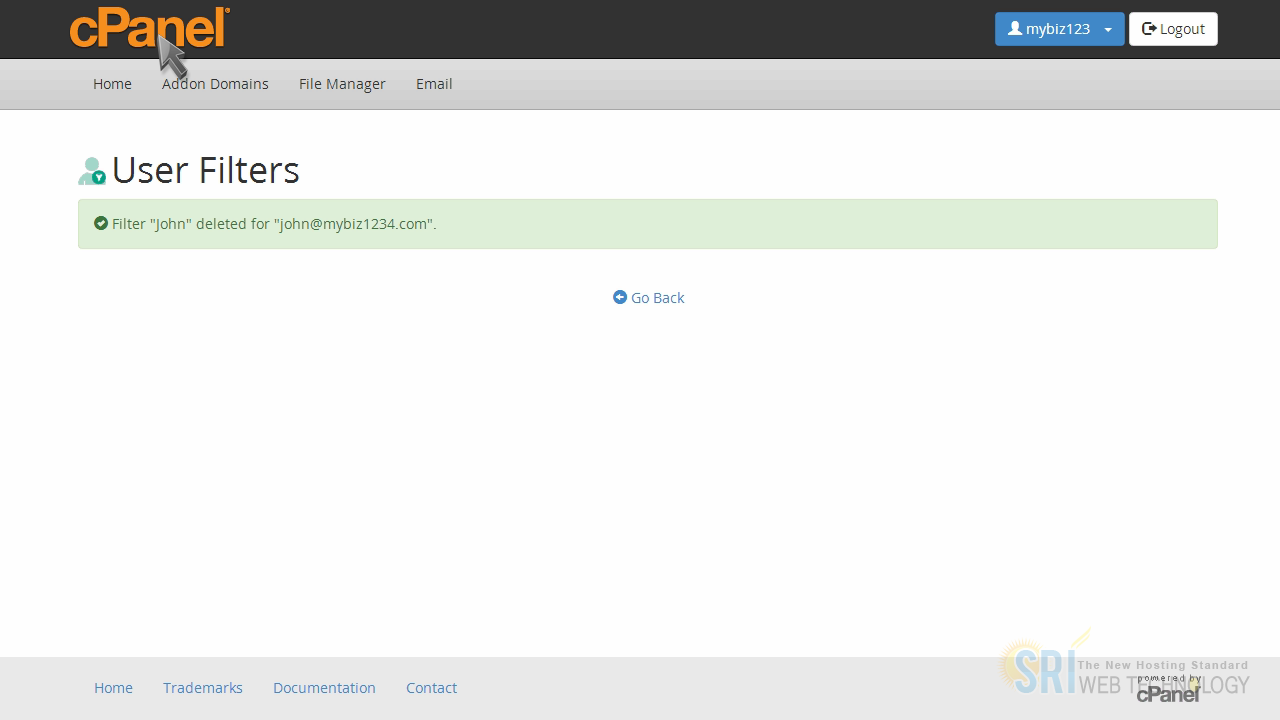Open the mybiz123 user dropdown
The width and height of the screenshot is (1280, 720).
[1059, 29]
